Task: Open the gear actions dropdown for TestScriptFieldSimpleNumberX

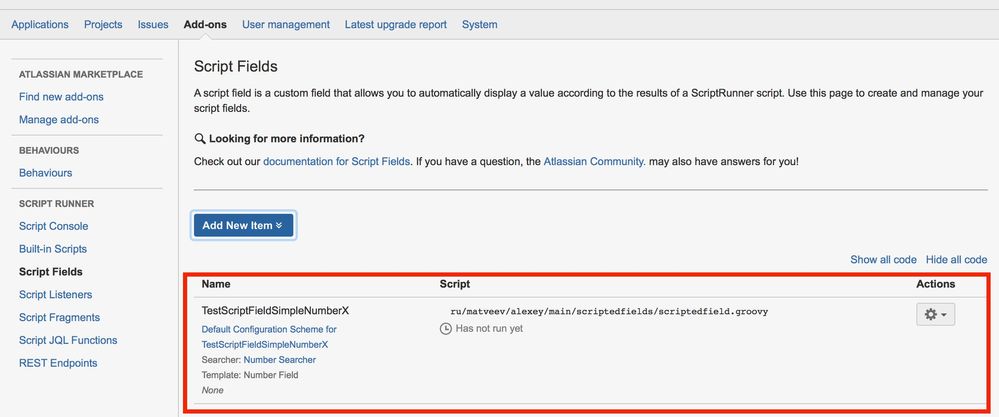Action: click(935, 315)
